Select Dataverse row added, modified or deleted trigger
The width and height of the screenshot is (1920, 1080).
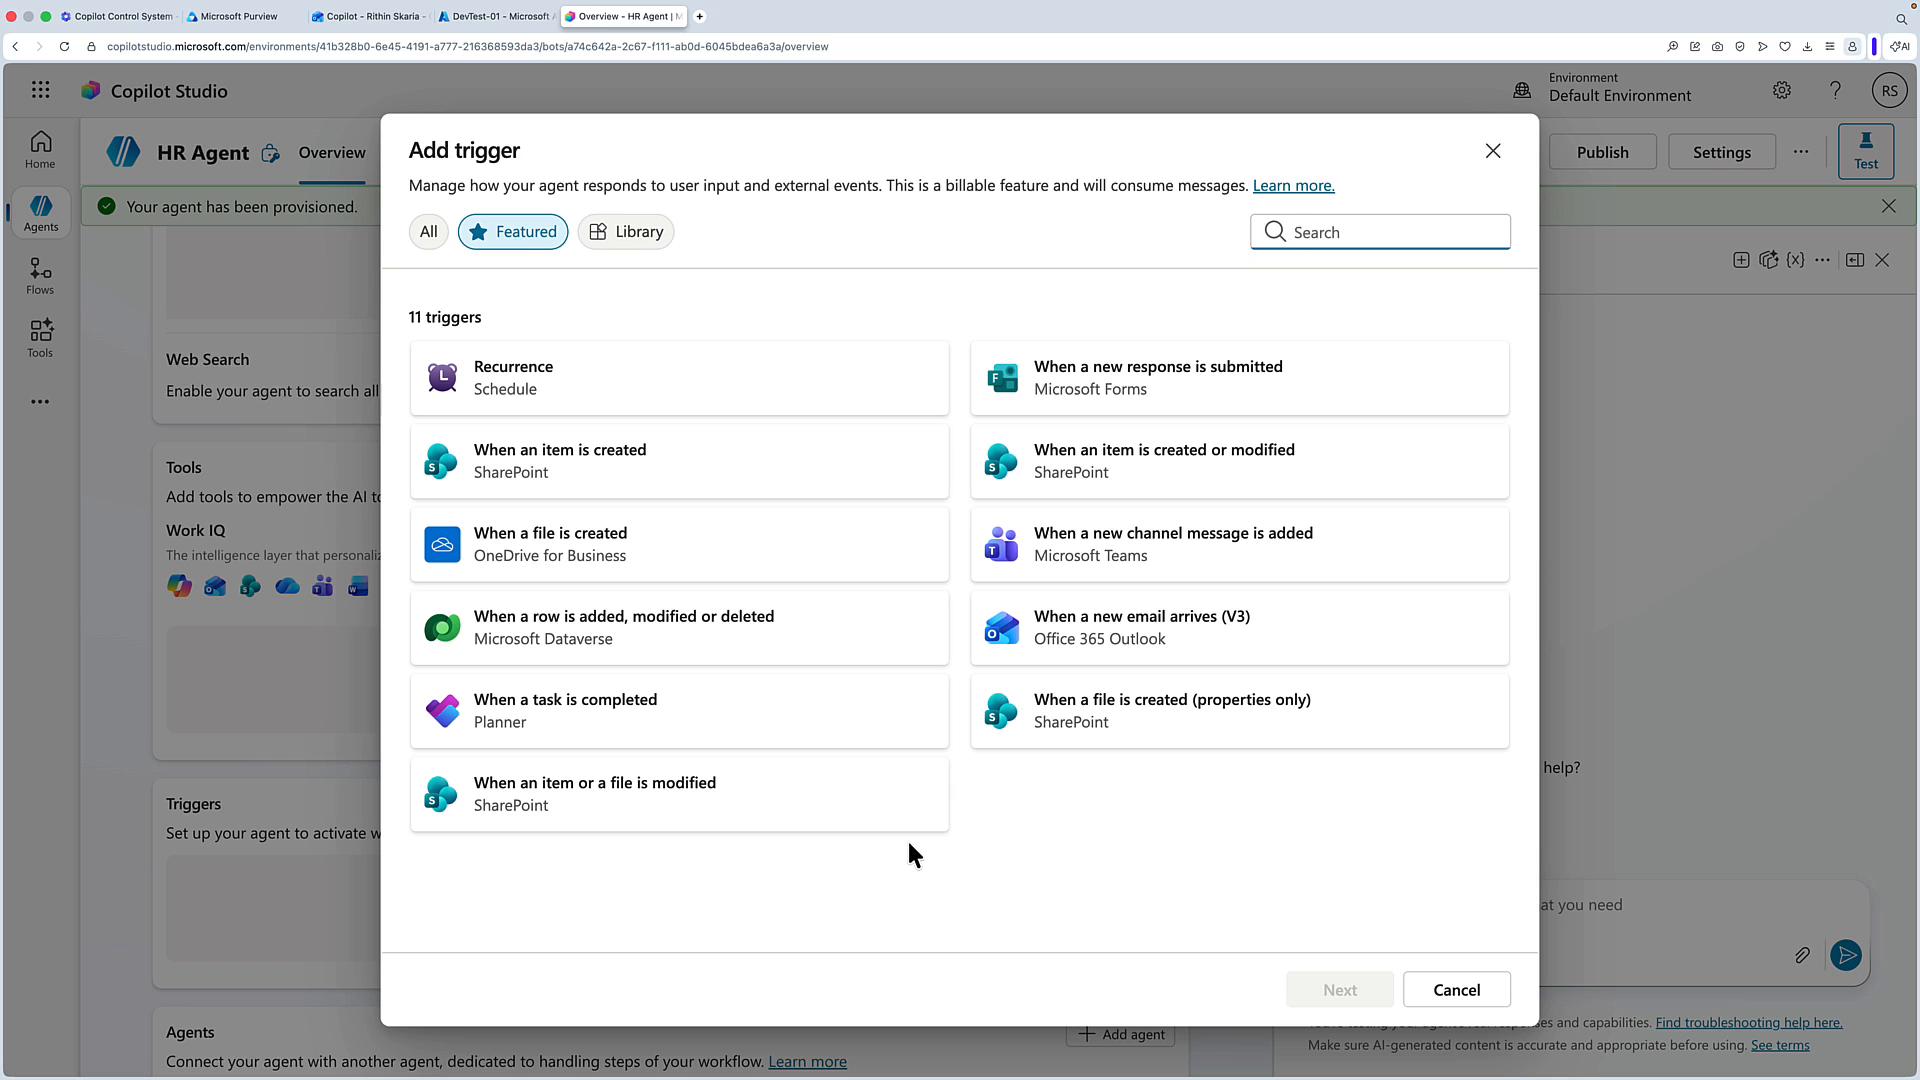[679, 627]
